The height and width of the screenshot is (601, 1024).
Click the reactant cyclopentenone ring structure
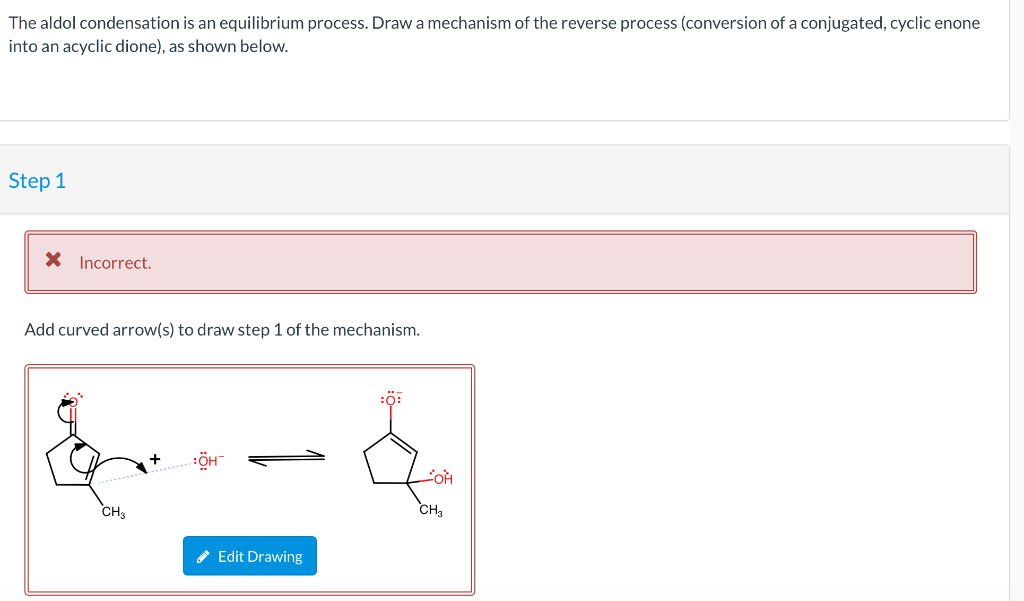(x=73, y=461)
